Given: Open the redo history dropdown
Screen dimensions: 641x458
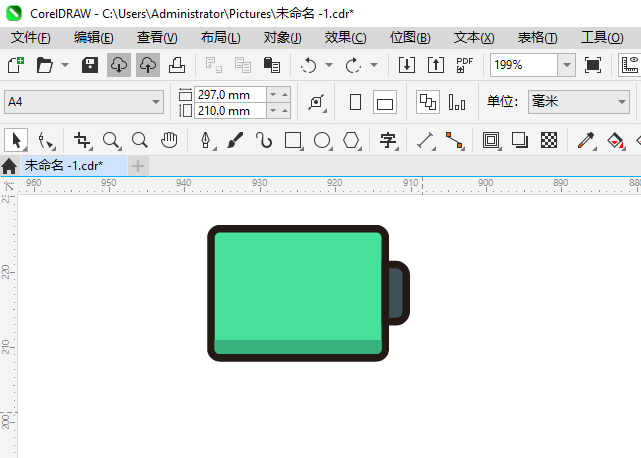Looking at the screenshot, I should coord(374,65).
